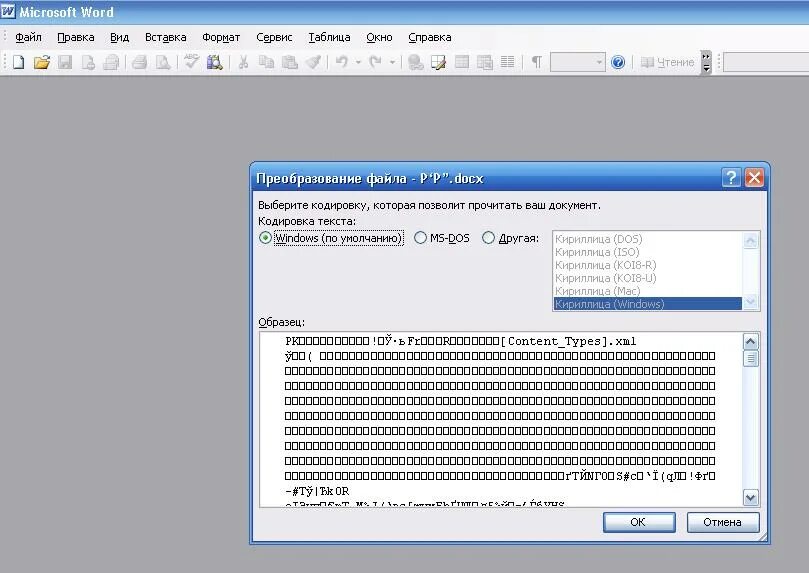
Task: Toggle the paragraph marks ¶ icon
Action: 537,62
